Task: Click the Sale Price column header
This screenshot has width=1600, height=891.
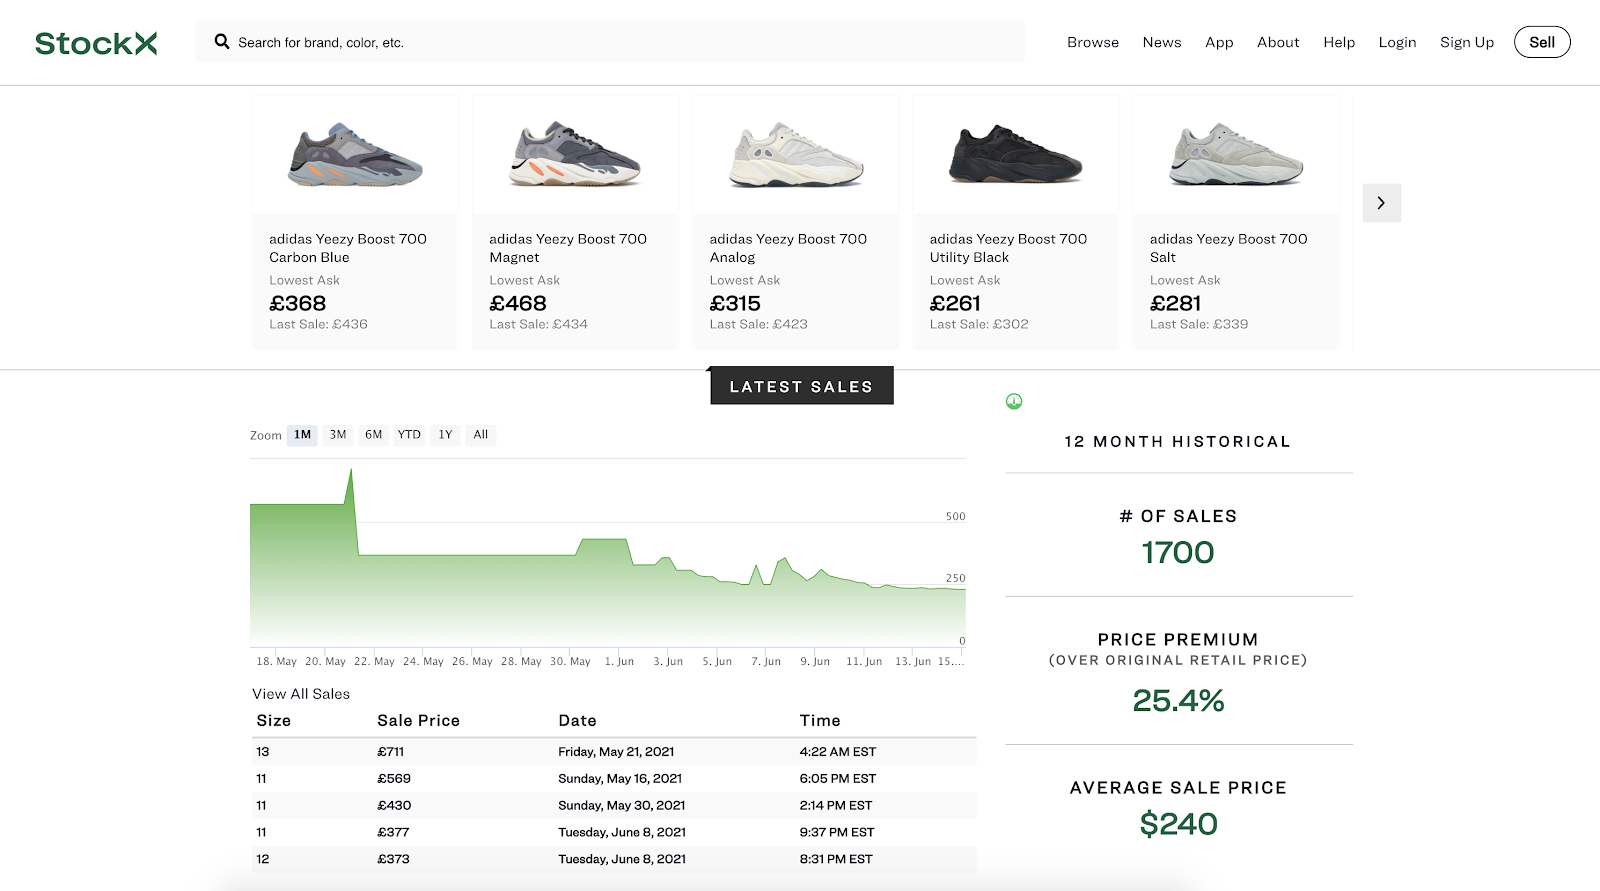Action: (419, 721)
